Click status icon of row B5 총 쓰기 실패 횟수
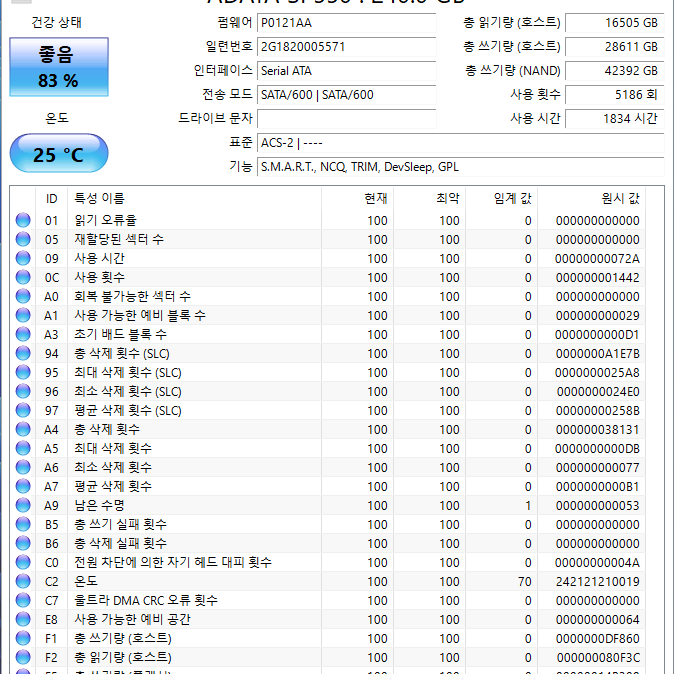 [x=23, y=524]
